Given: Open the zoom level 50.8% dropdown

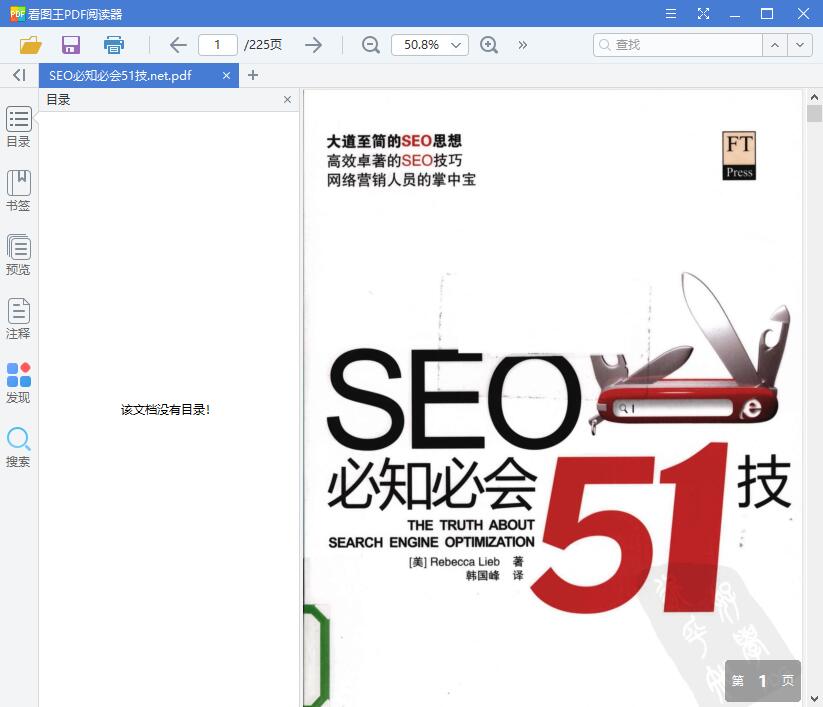Looking at the screenshot, I should [429, 45].
